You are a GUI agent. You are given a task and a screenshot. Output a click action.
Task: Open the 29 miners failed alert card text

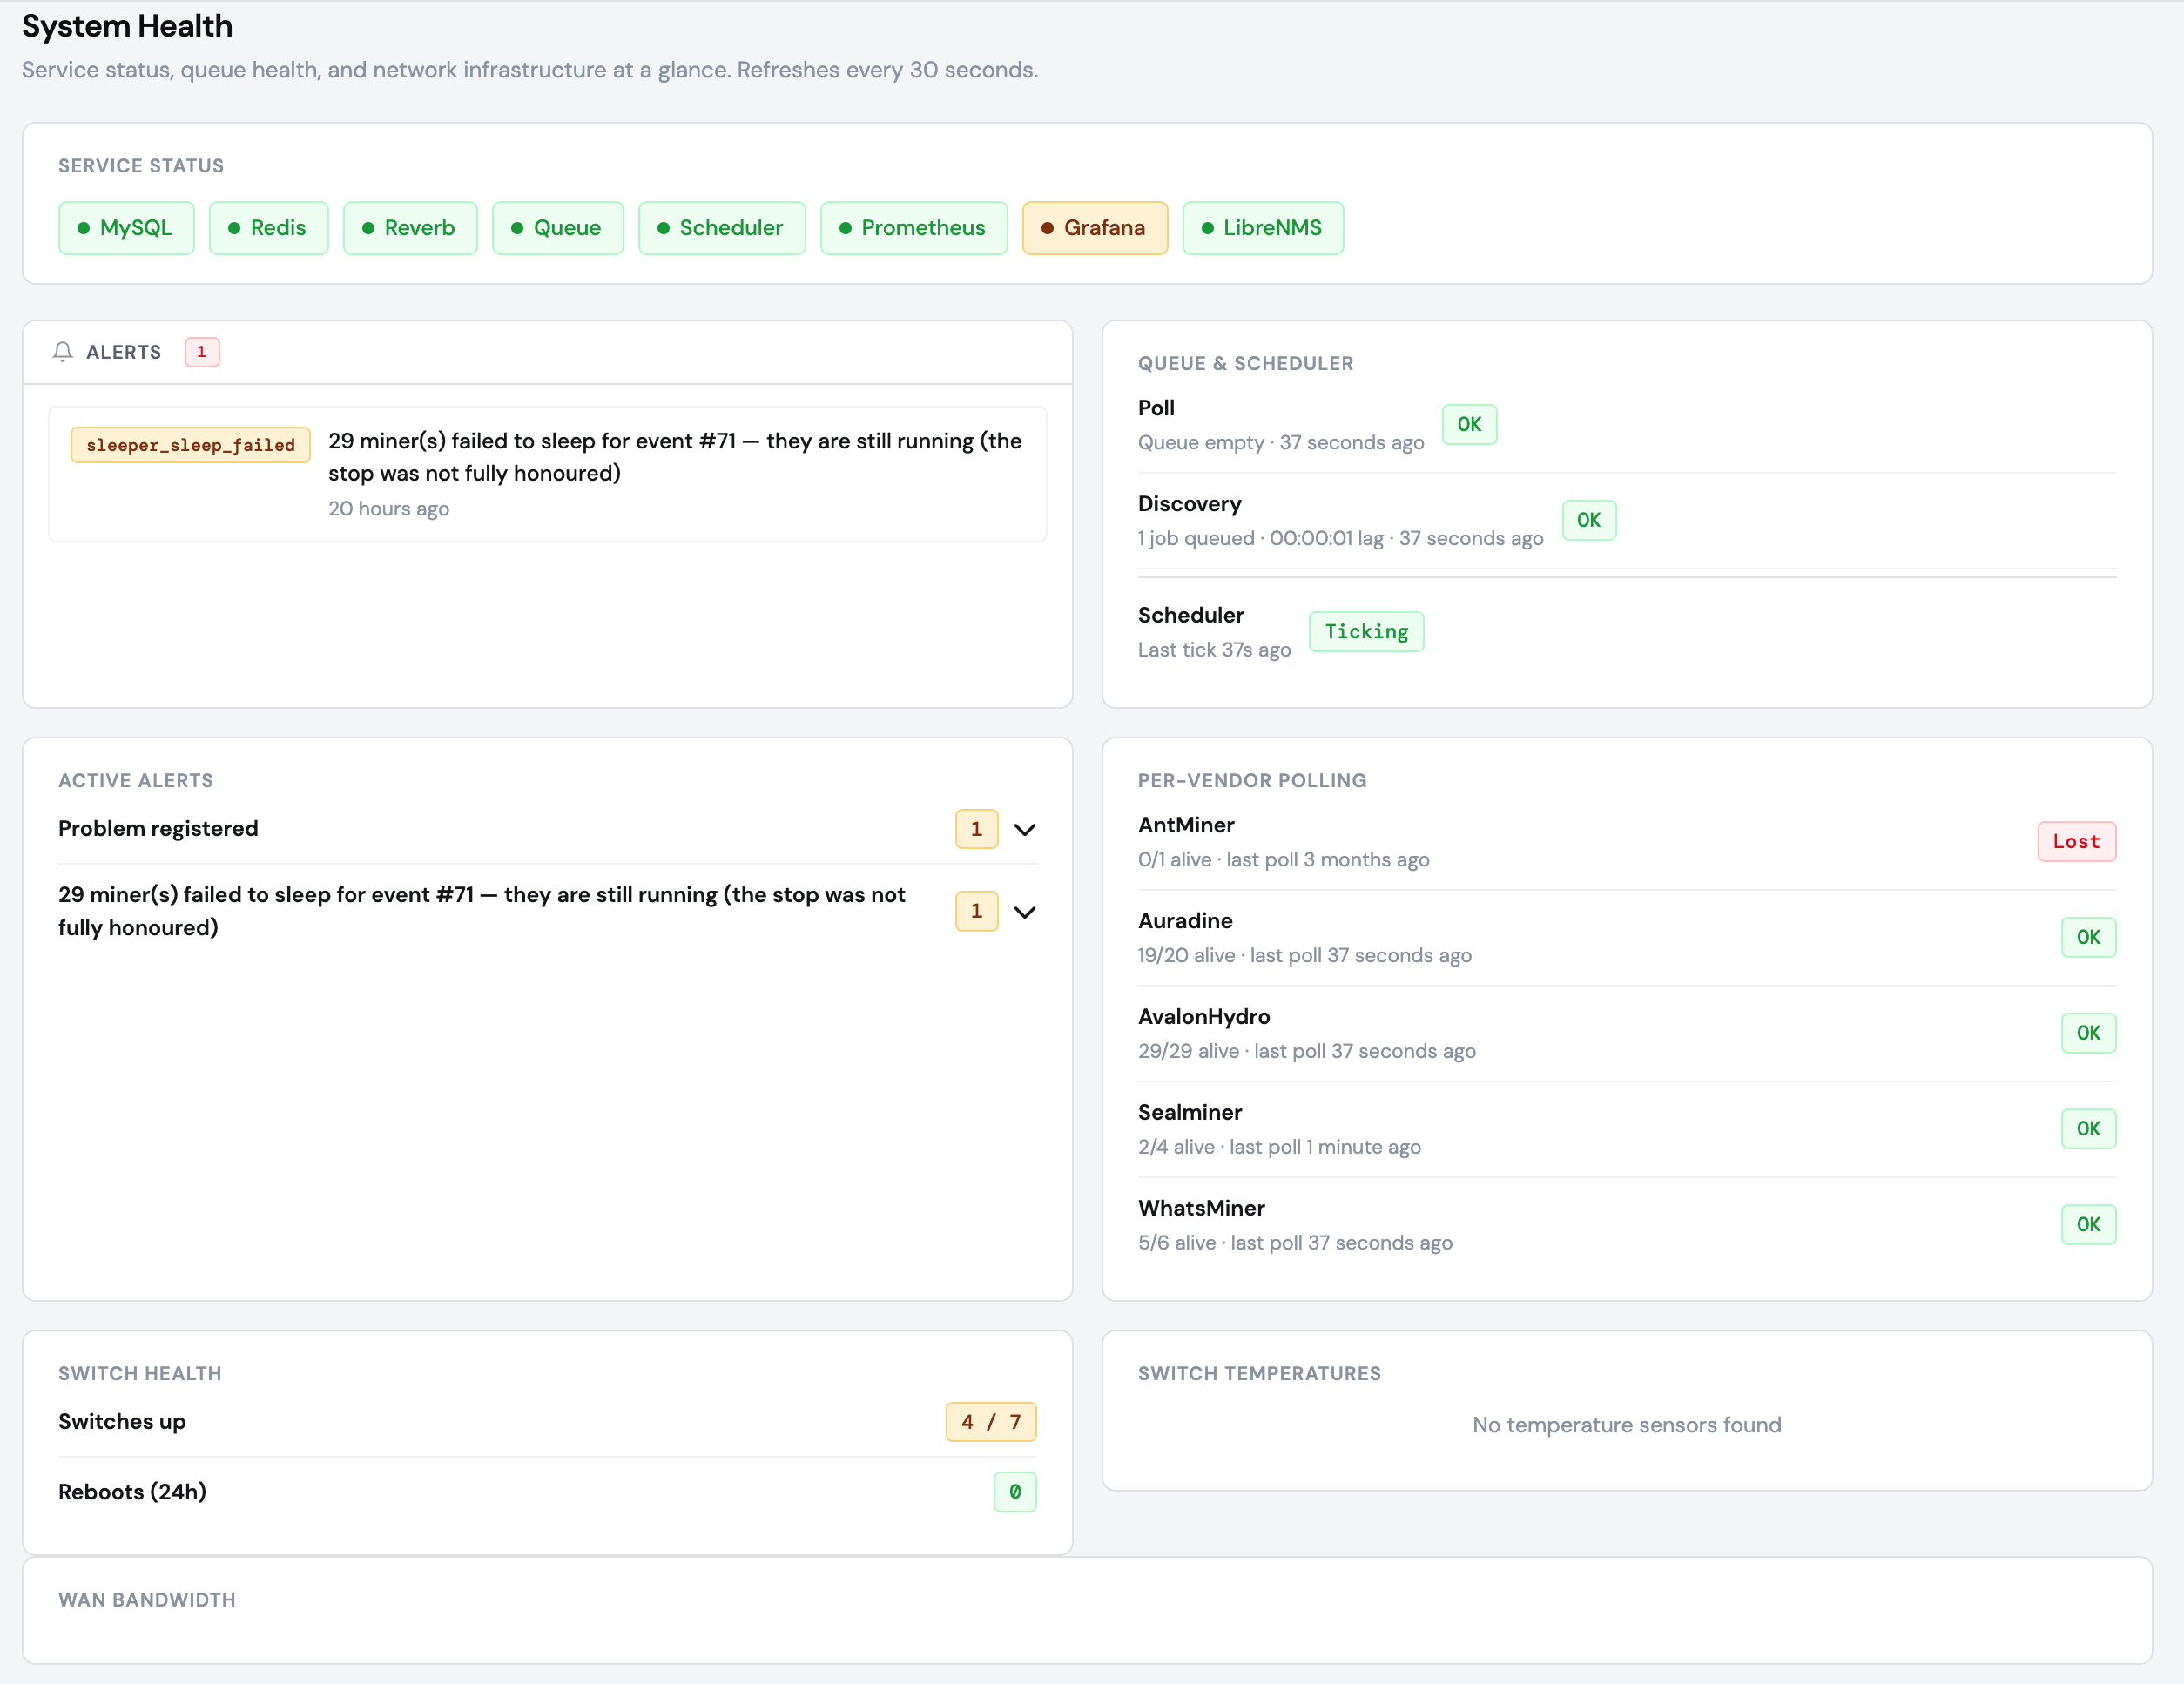[675, 457]
